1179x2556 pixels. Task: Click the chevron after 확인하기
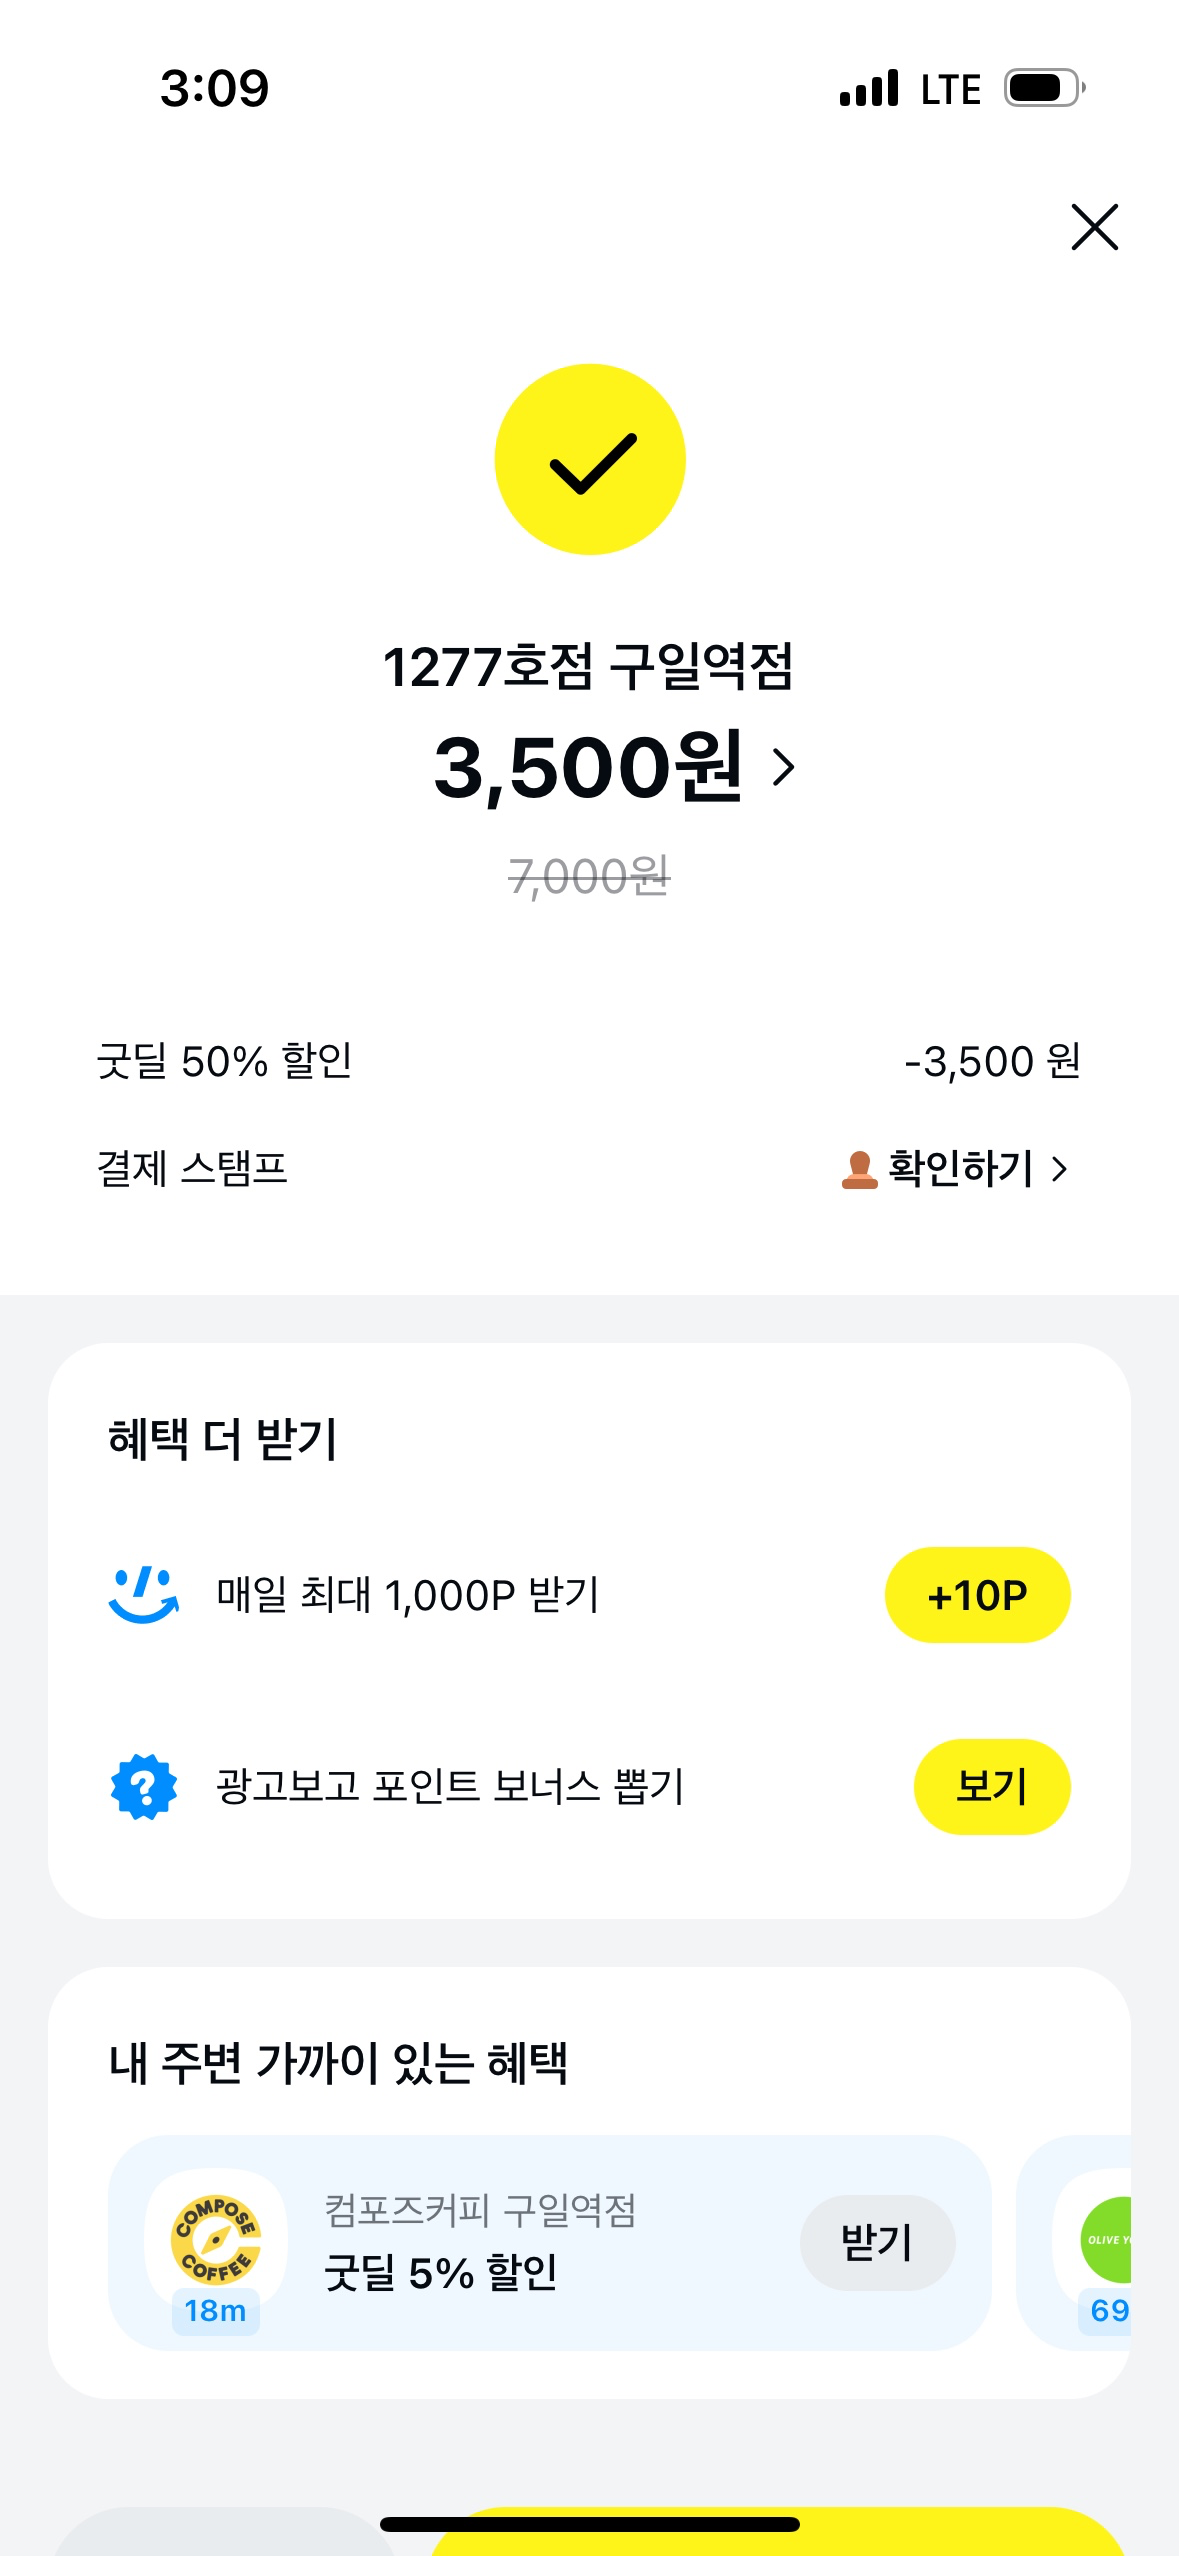pos(1060,1168)
